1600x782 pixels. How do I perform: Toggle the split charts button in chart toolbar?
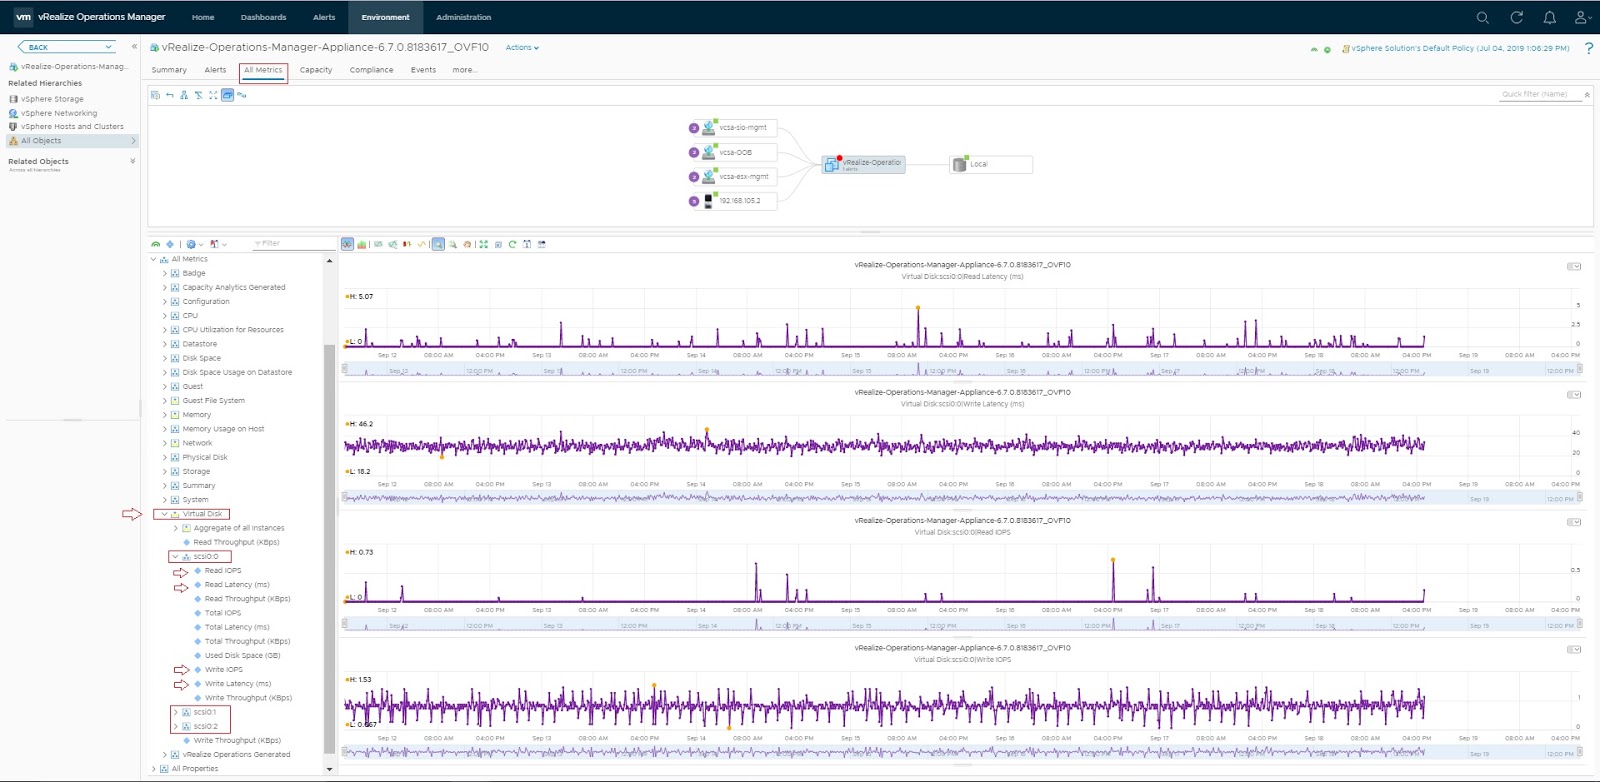pos(347,244)
